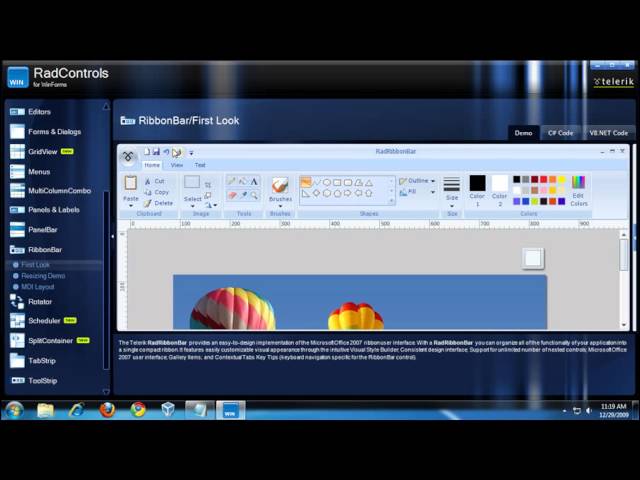Select the Eraser tool
This screenshot has height=480, width=640.
pos(232,195)
